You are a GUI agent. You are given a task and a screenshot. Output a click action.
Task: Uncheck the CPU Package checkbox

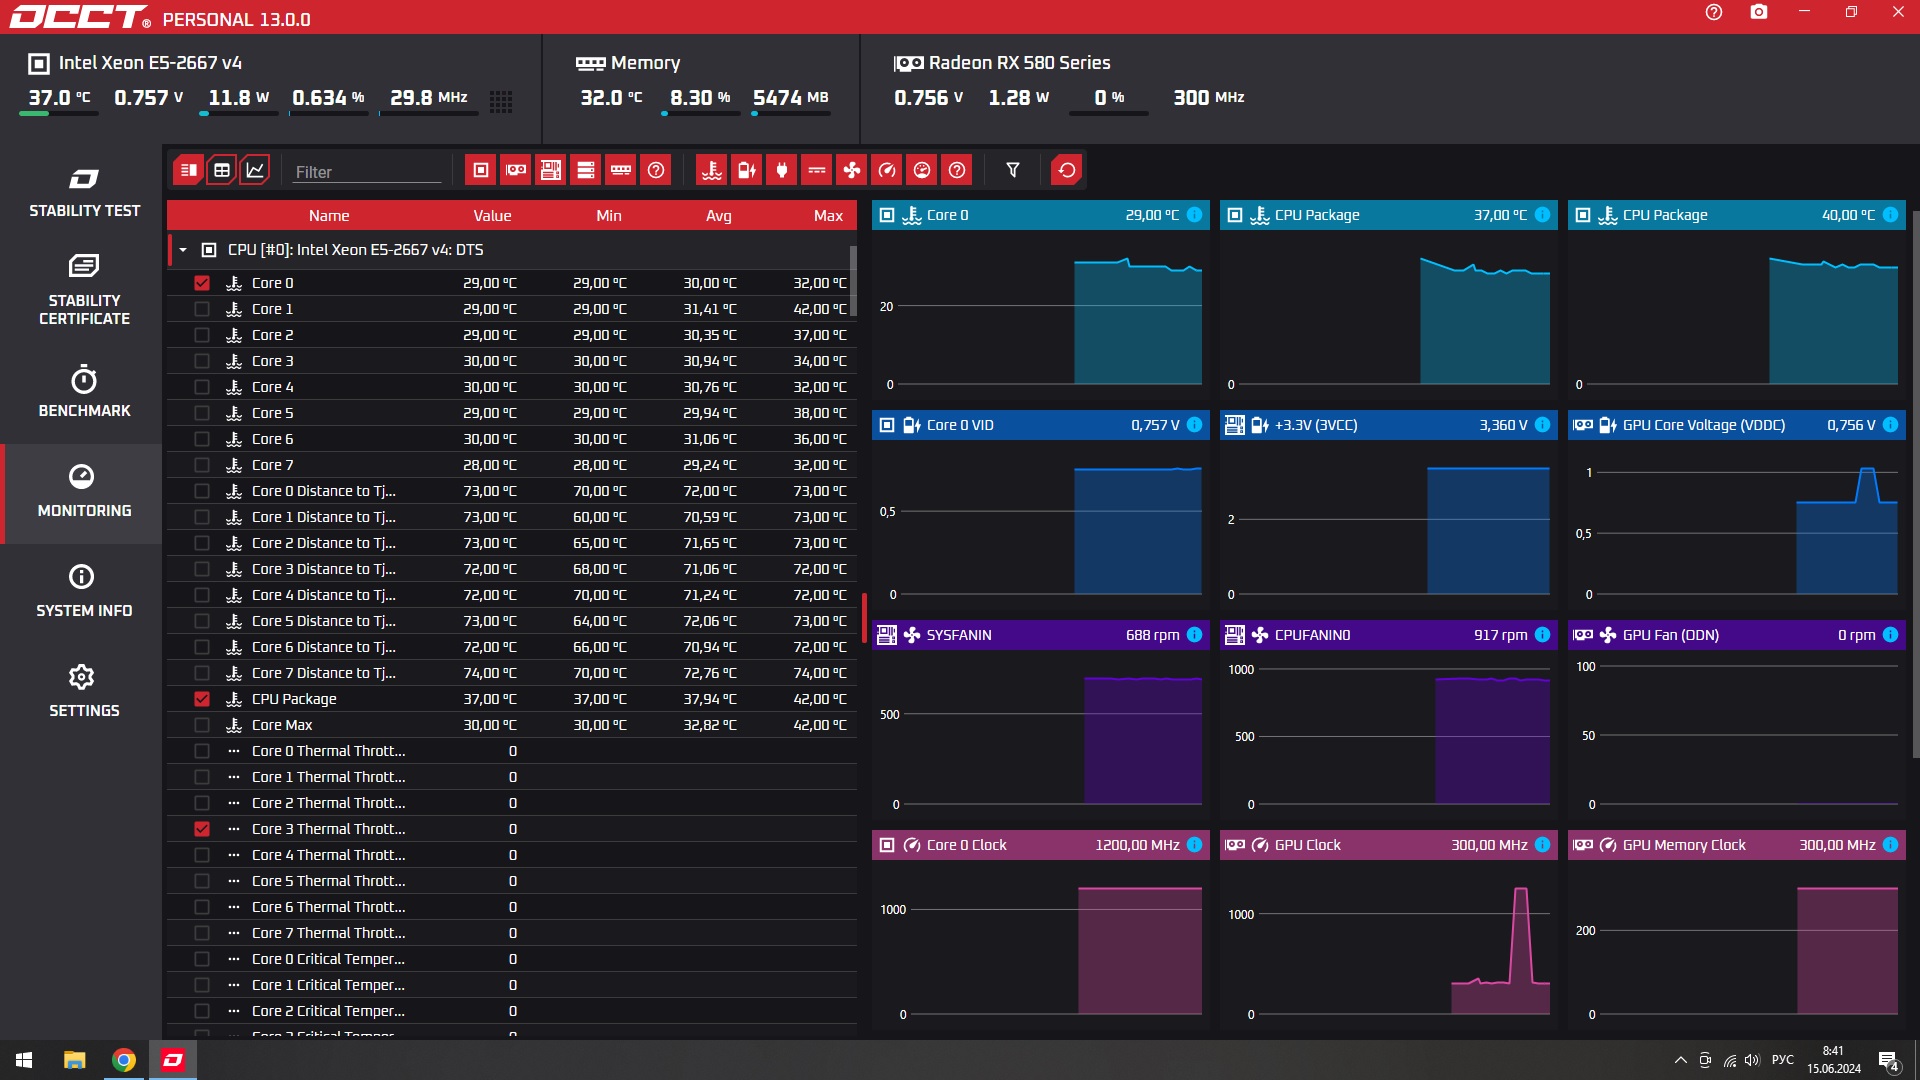pyautogui.click(x=202, y=699)
